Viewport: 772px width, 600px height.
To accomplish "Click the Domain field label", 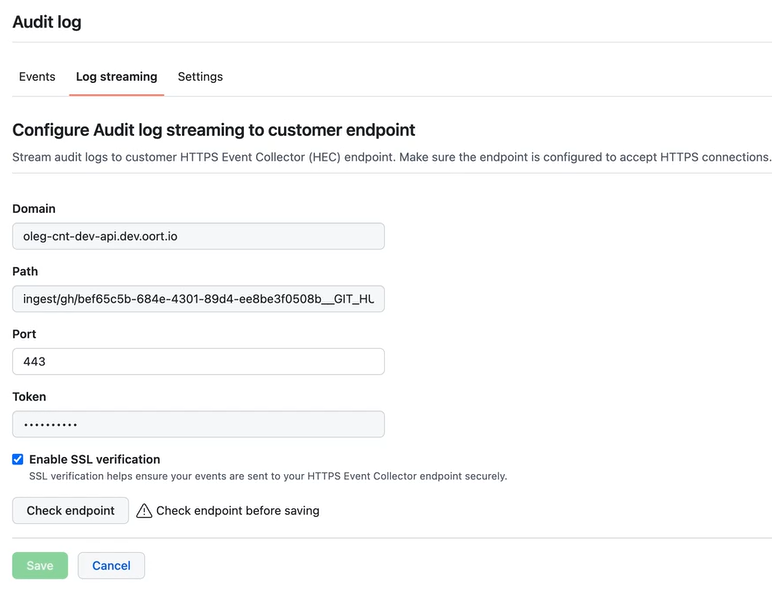I will click(x=34, y=209).
